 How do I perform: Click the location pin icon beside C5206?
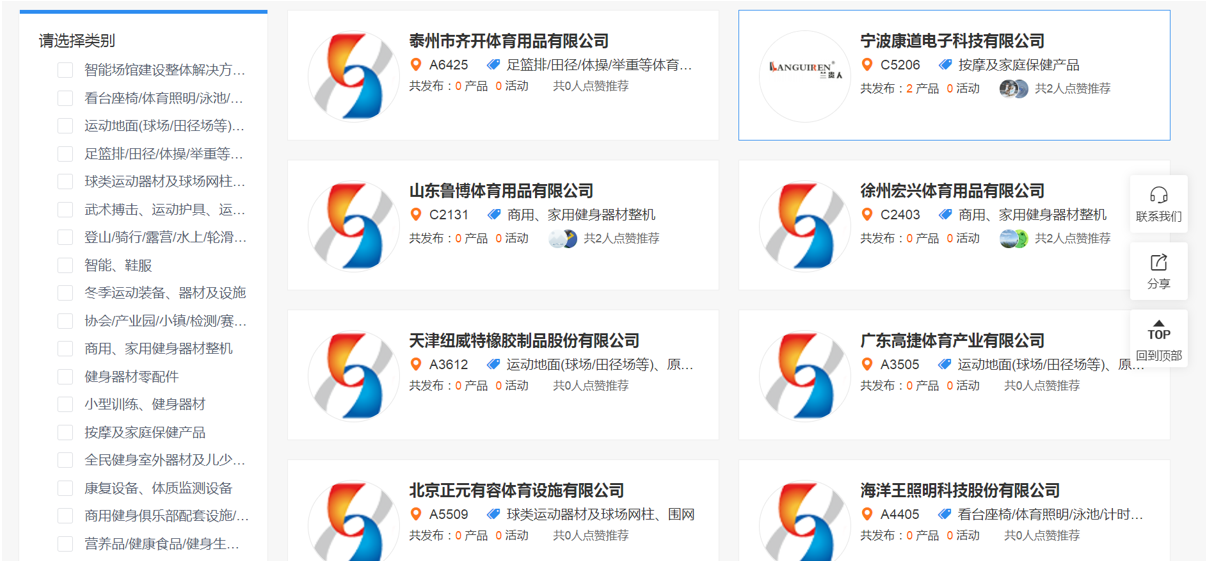[x=867, y=65]
